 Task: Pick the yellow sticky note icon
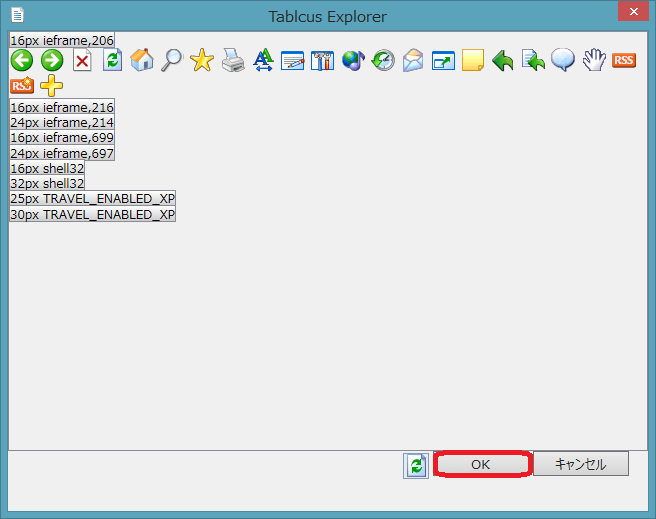tap(473, 61)
